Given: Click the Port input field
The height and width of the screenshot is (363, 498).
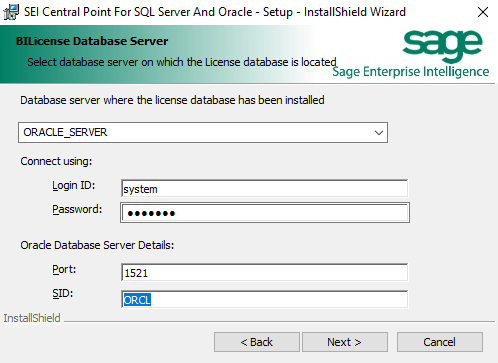Looking at the screenshot, I should pyautogui.click(x=265, y=273).
